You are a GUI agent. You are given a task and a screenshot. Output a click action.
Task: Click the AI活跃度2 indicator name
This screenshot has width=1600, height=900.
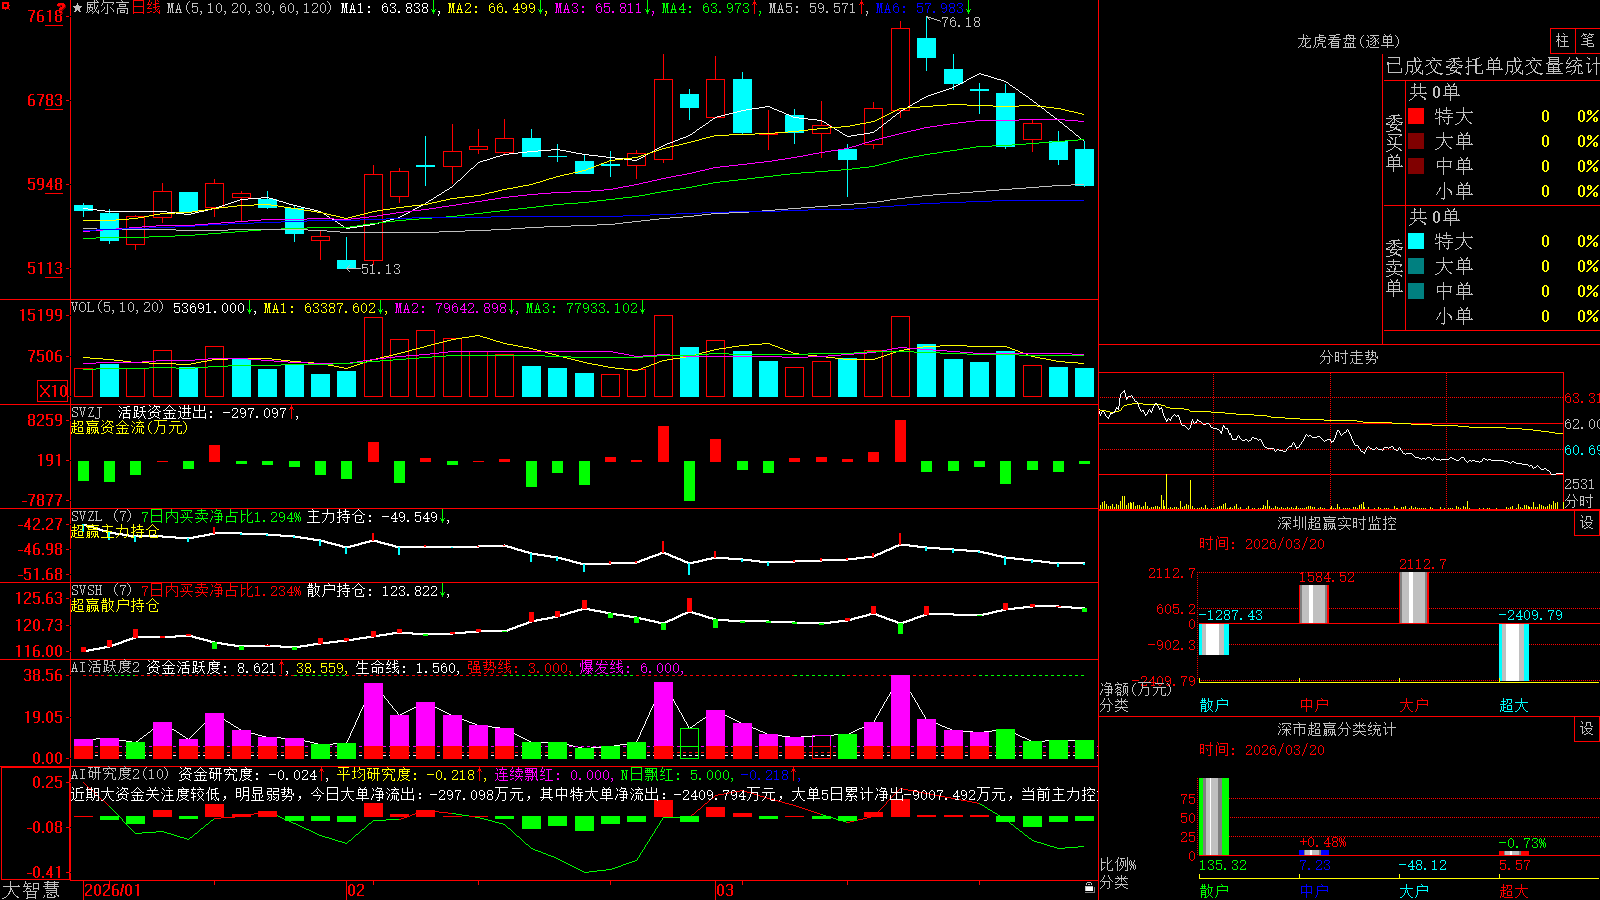click(x=105, y=667)
